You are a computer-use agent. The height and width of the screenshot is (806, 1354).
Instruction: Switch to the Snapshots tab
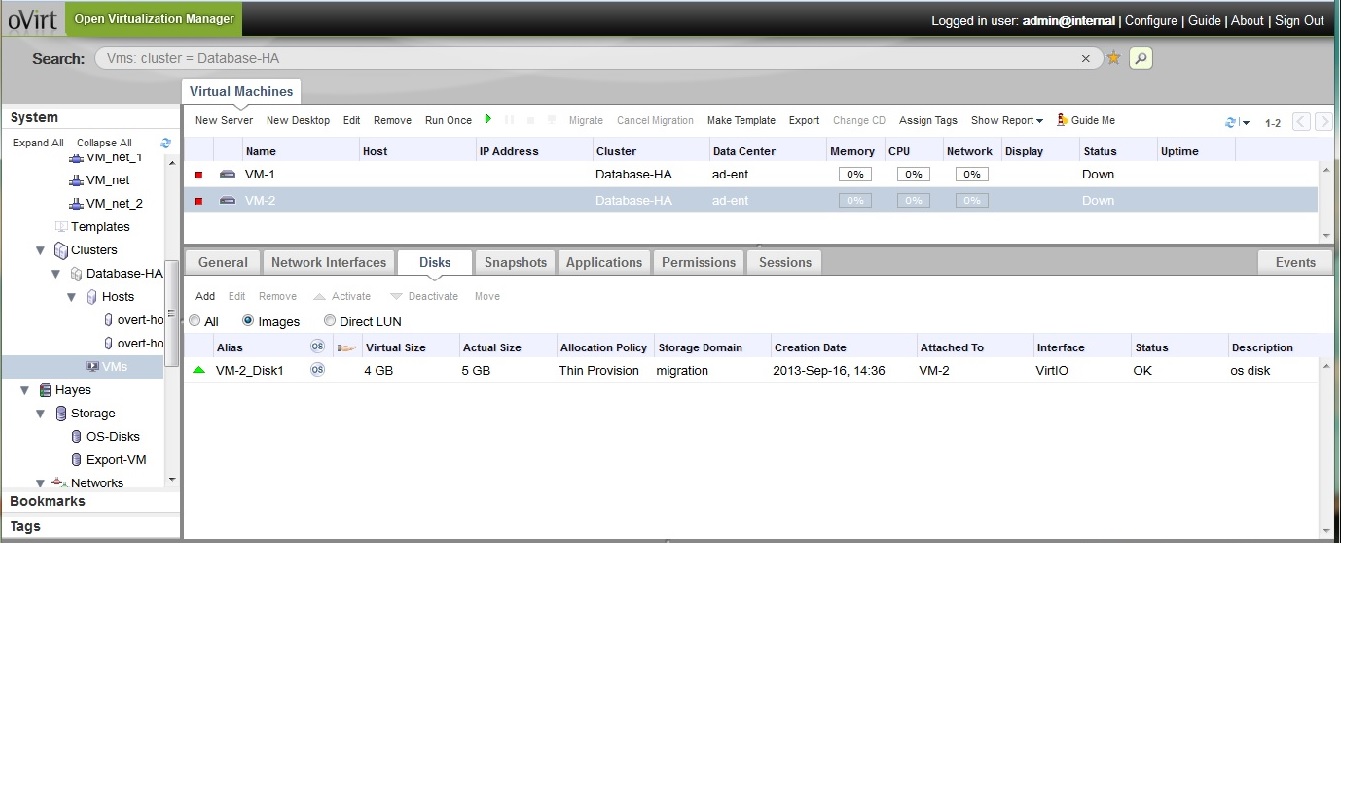click(515, 262)
